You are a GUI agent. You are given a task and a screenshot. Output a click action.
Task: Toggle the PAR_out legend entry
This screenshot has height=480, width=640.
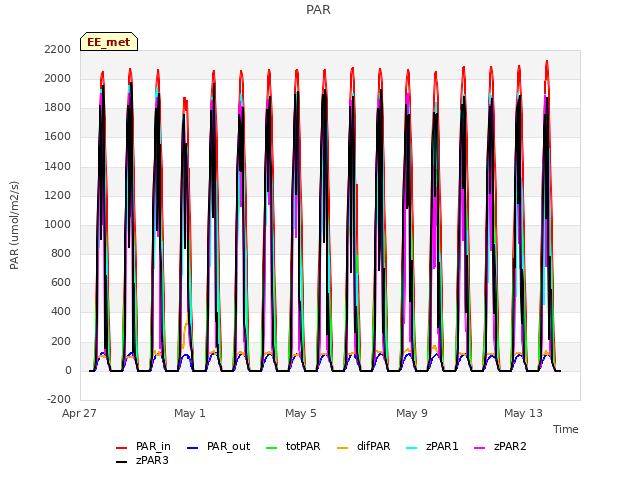coord(218,447)
